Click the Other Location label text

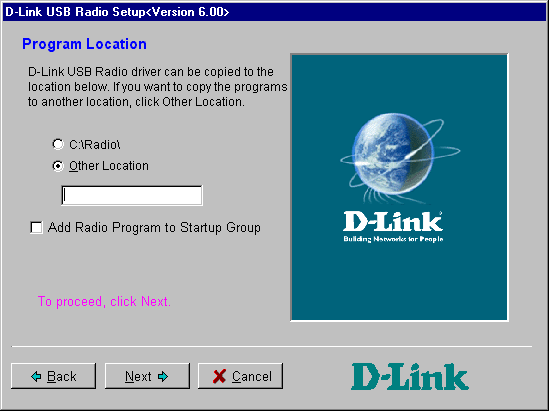109,166
